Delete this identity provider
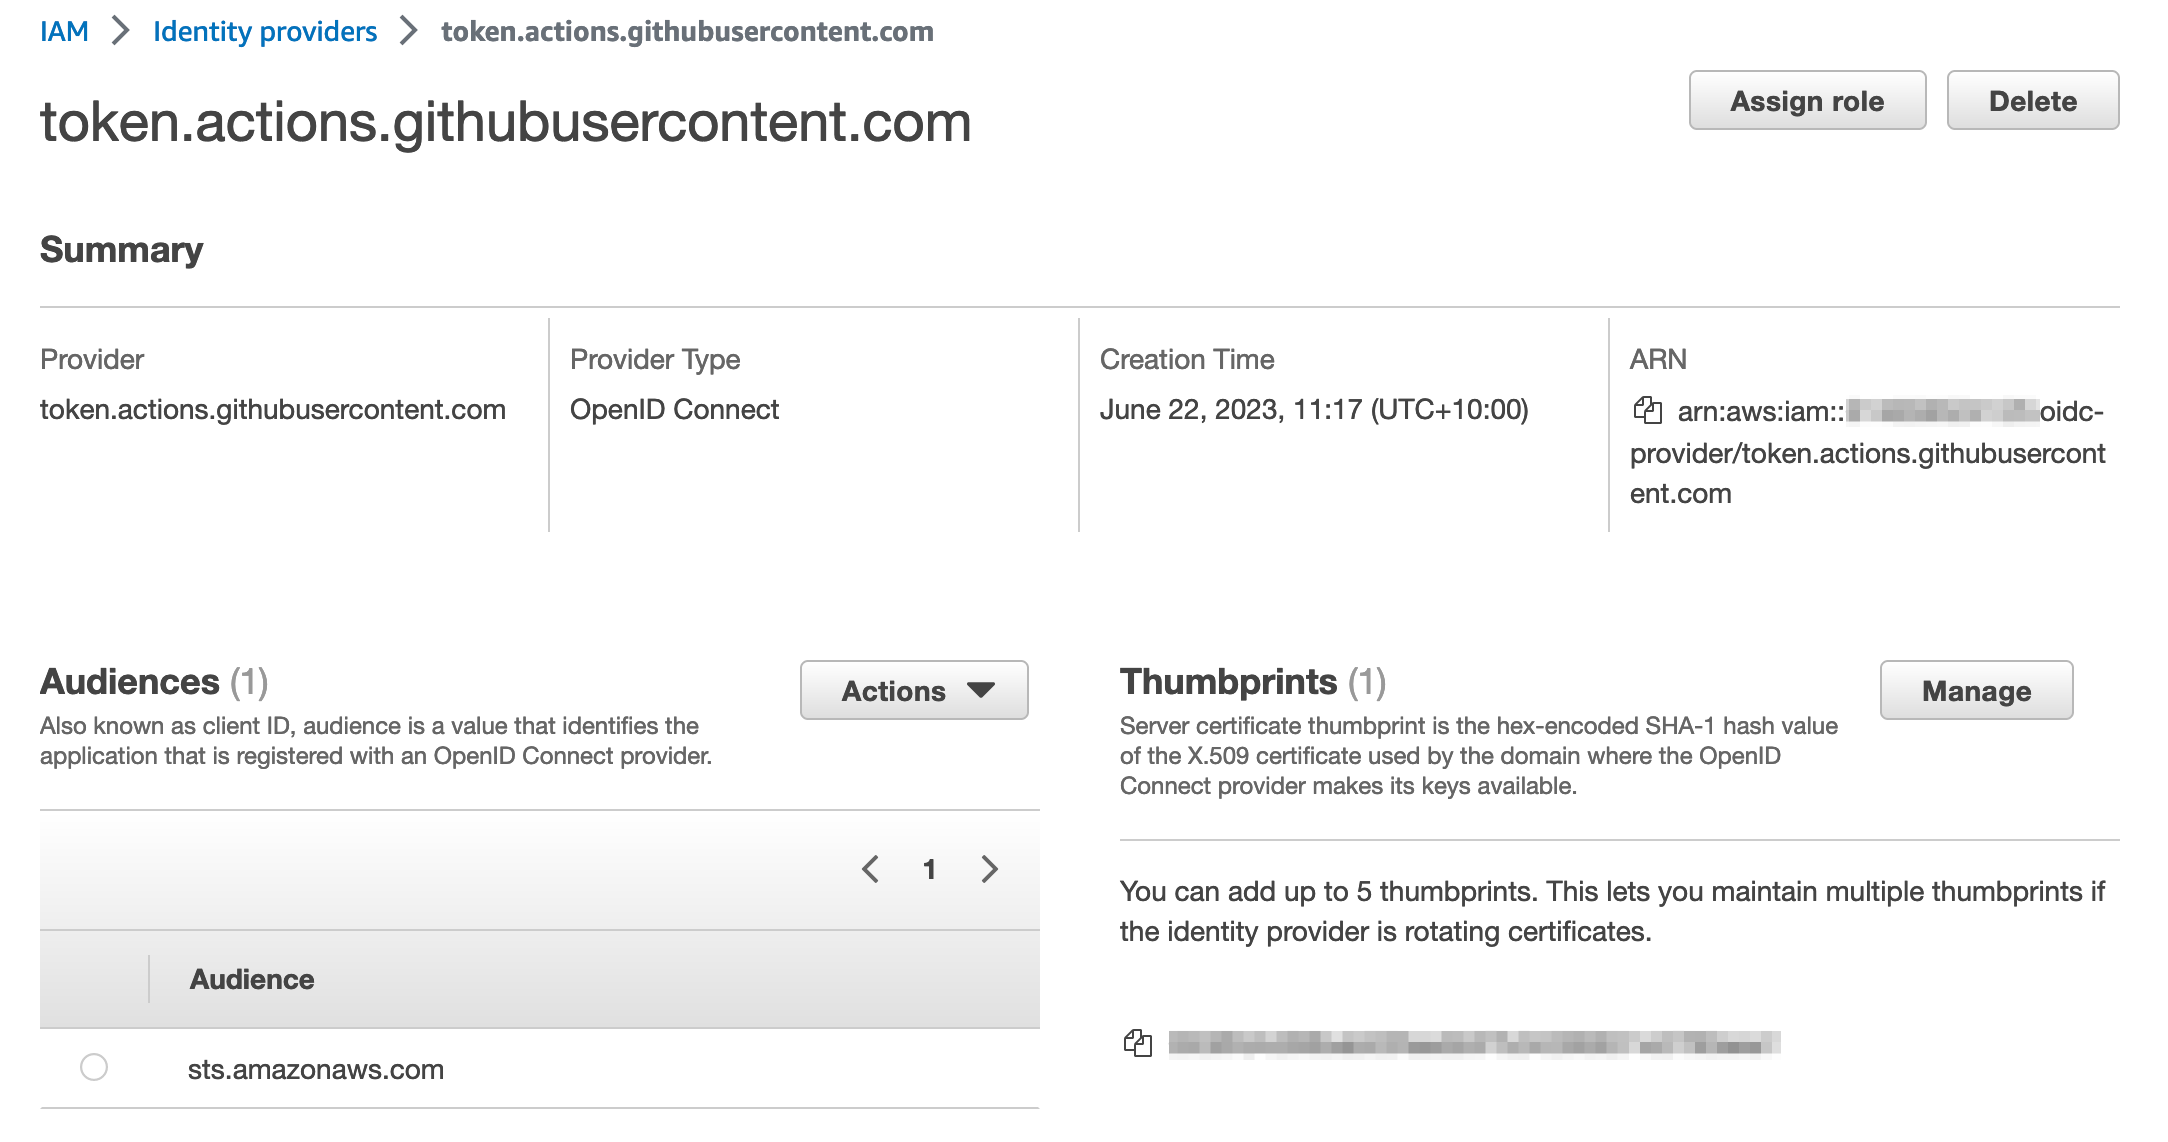2168x1142 pixels. tap(2032, 100)
